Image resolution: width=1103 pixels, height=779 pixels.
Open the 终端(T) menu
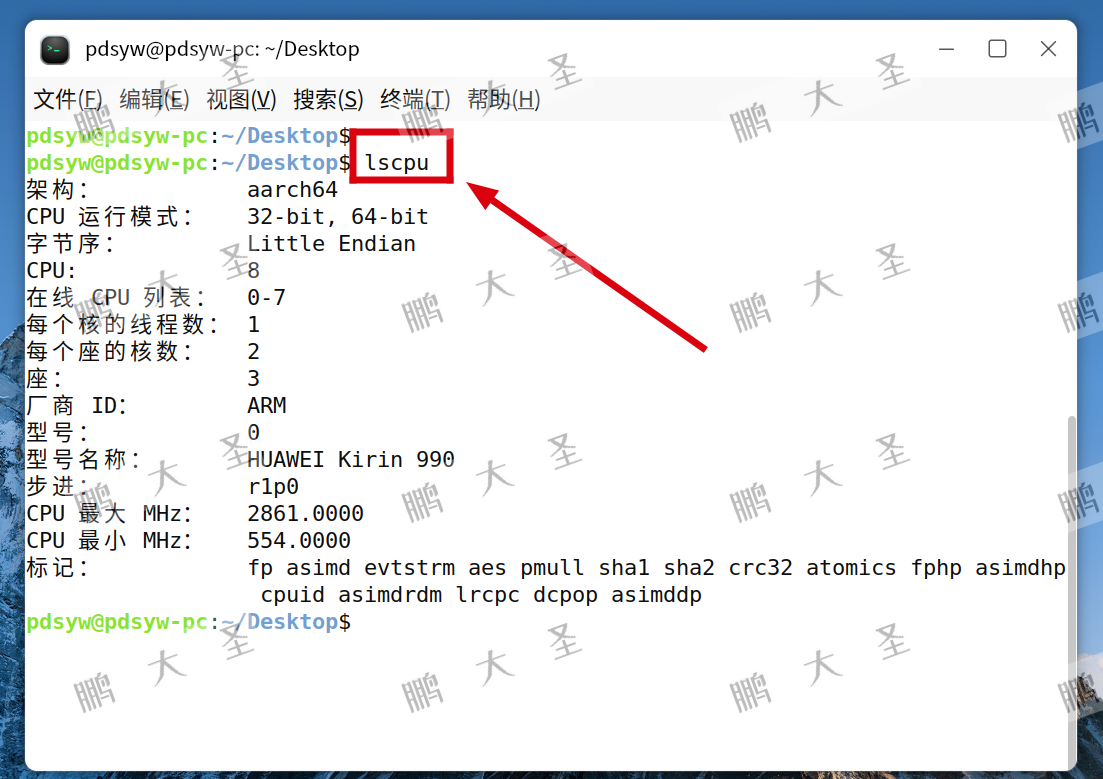click(x=415, y=99)
